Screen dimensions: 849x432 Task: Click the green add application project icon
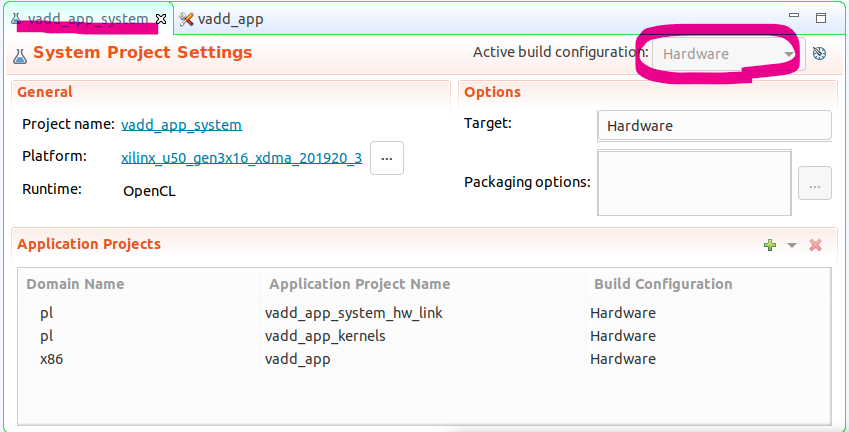(x=769, y=245)
